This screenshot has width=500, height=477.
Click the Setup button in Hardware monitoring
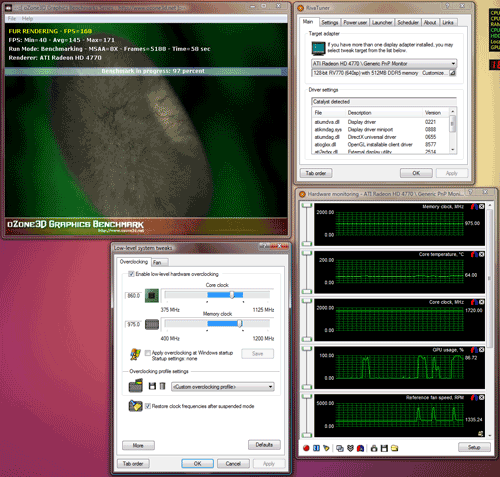coord(474,447)
